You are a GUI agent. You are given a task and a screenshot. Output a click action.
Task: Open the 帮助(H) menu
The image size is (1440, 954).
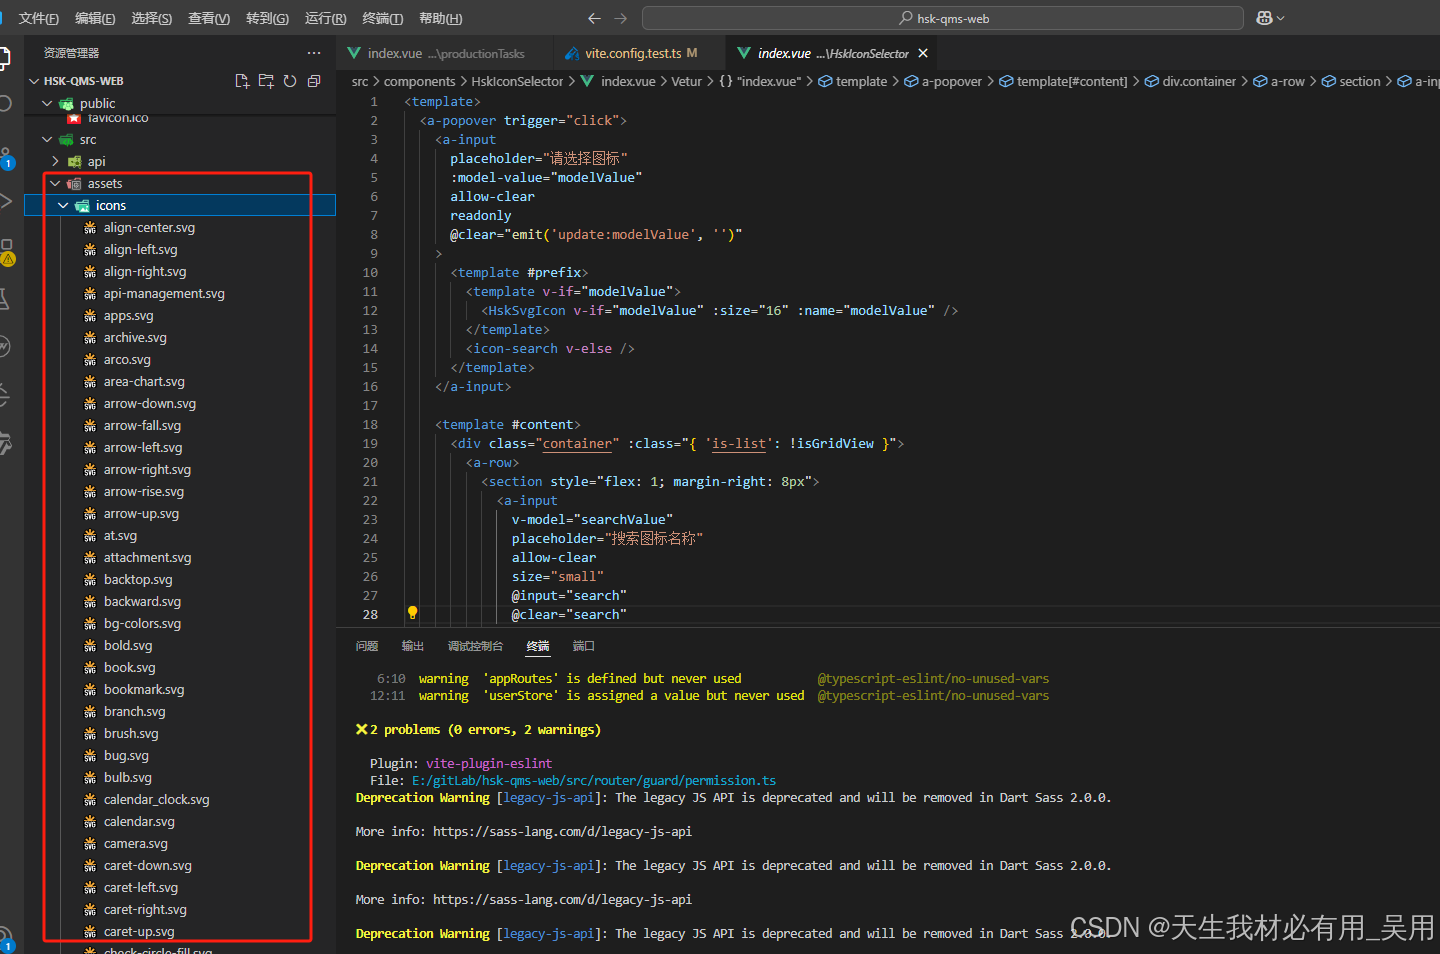pyautogui.click(x=440, y=18)
